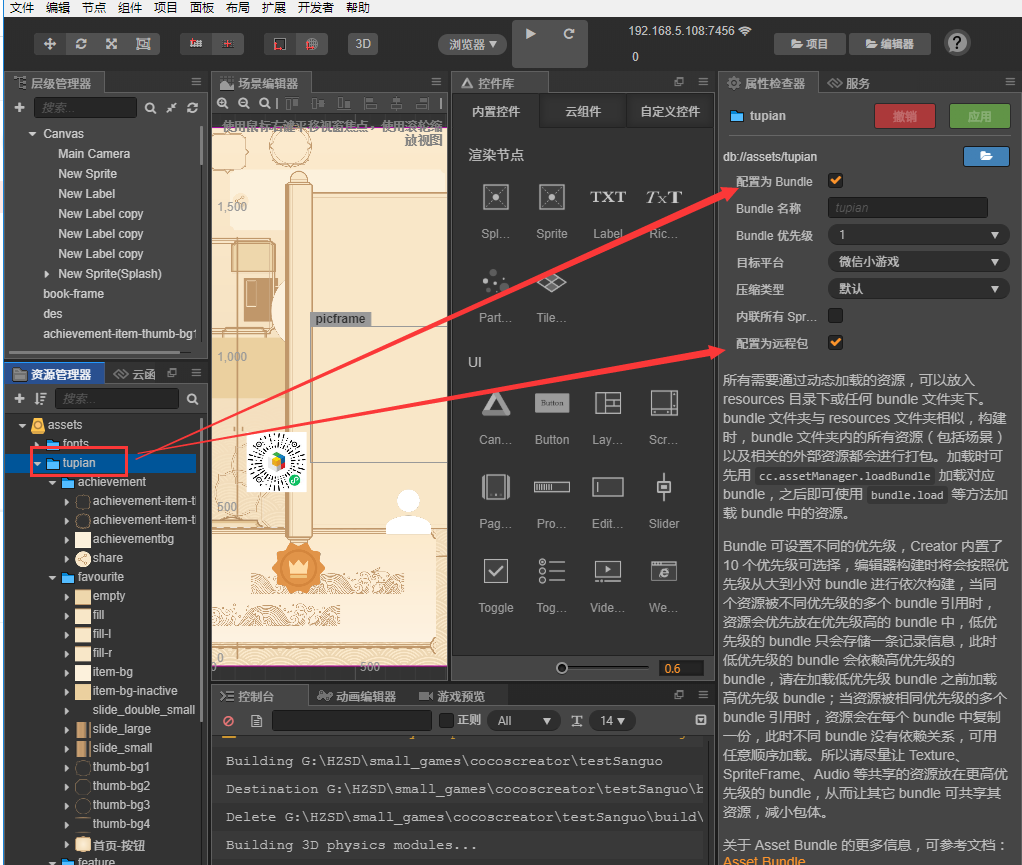Zoom in the scene editor
Image resolution: width=1022 pixels, height=865 pixels.
tap(223, 103)
